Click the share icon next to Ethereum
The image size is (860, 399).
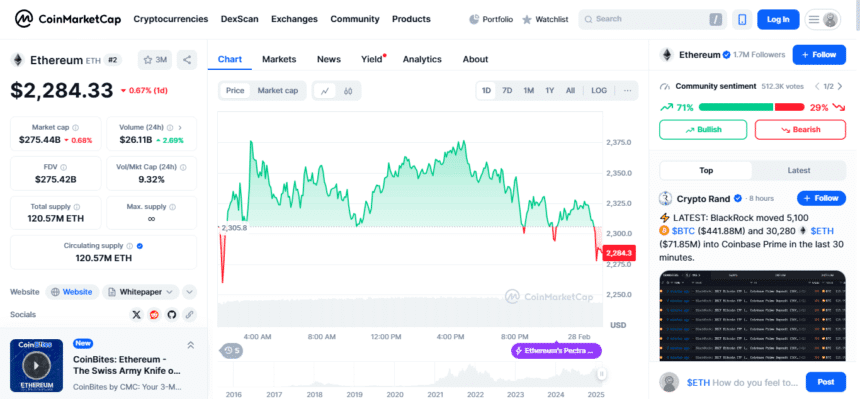(187, 60)
